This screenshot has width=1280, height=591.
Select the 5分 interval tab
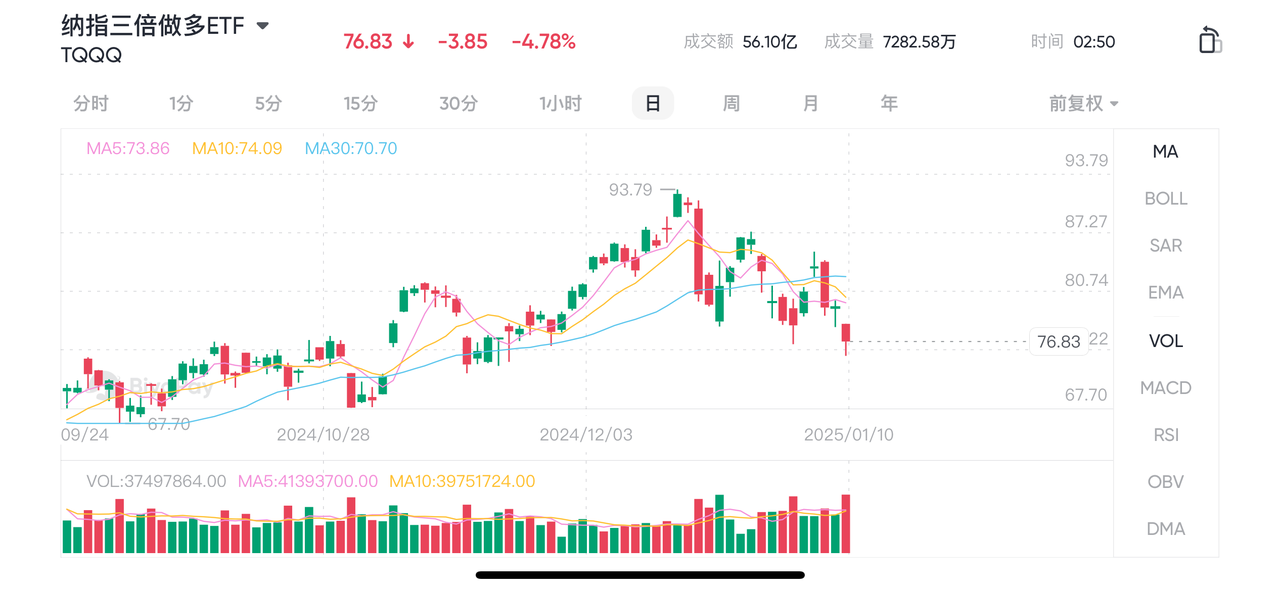tap(268, 104)
